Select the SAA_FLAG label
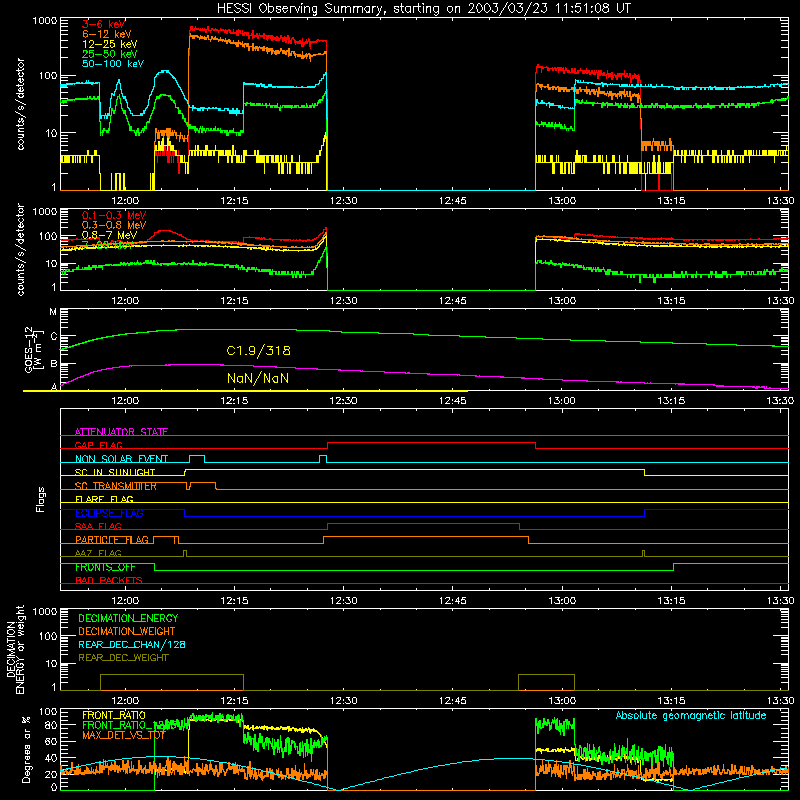800x800 pixels. 98,526
